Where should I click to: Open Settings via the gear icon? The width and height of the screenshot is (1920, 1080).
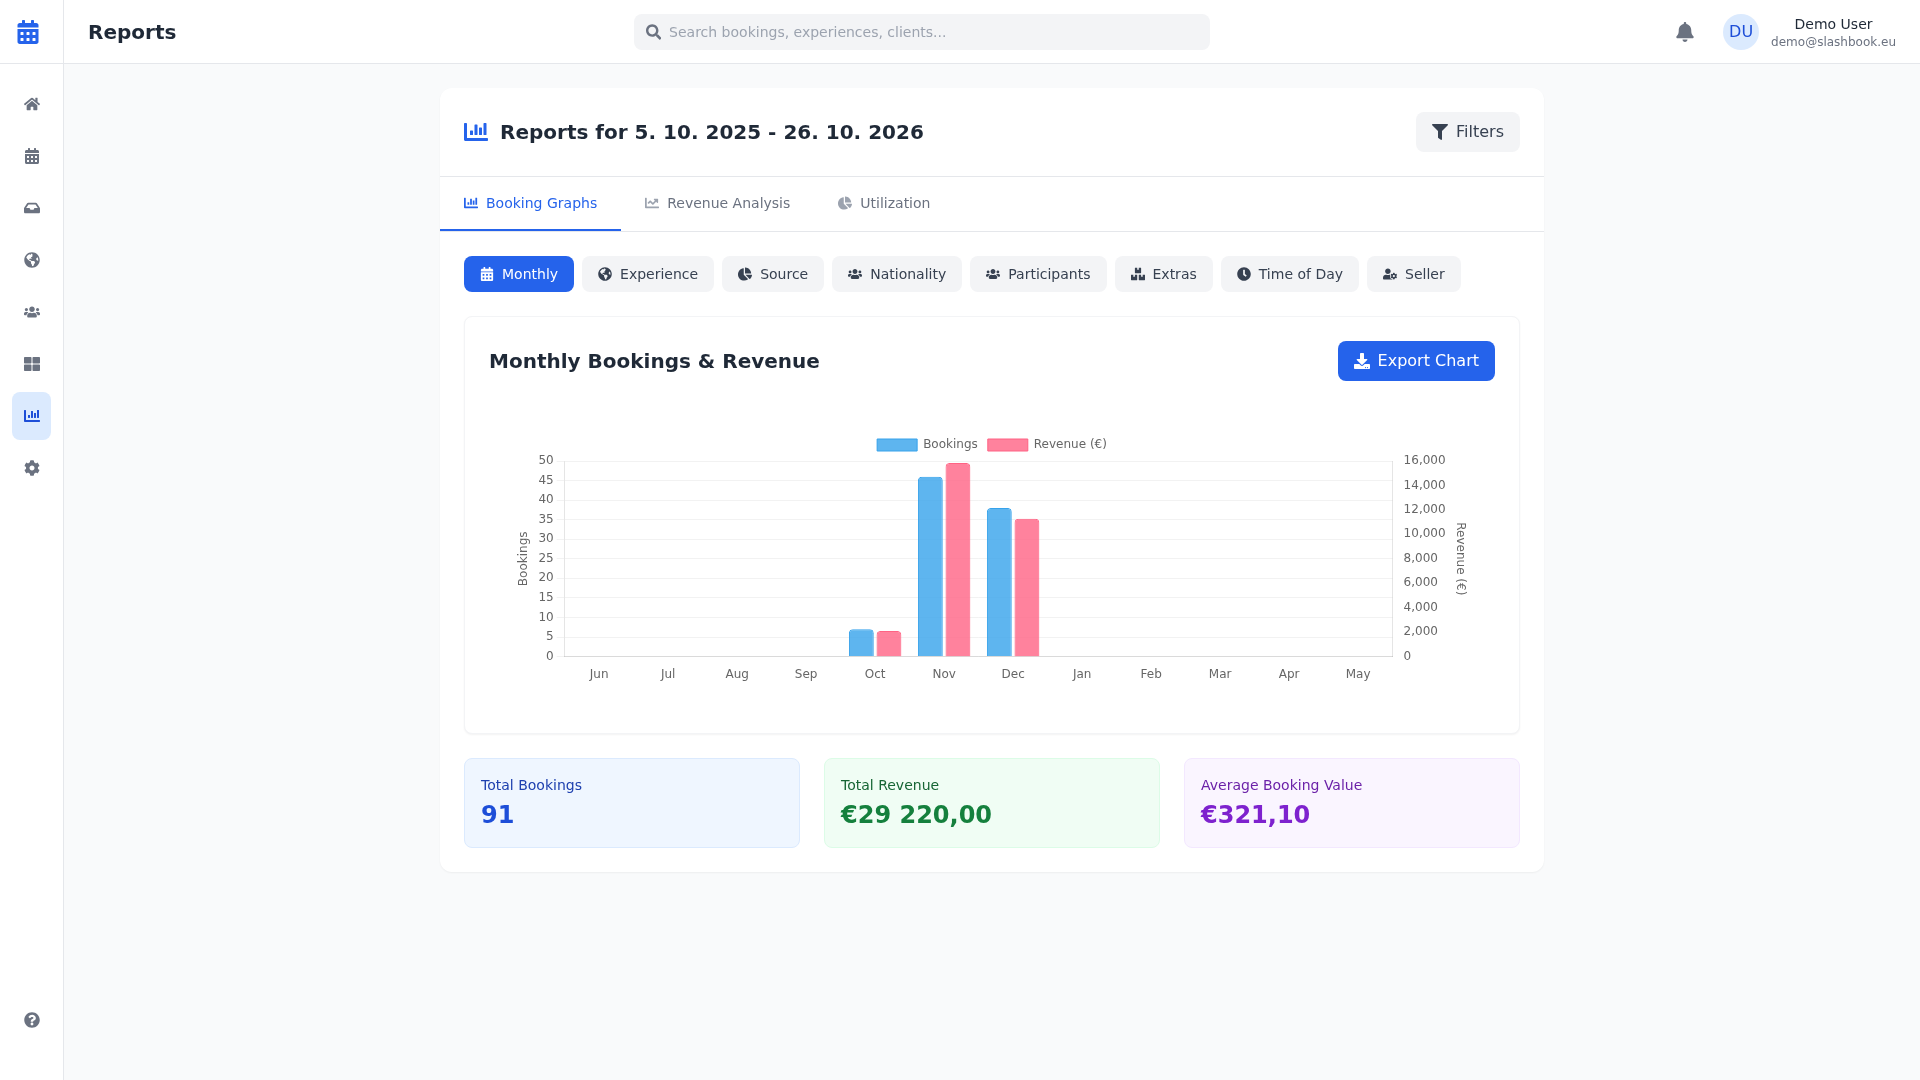31,468
